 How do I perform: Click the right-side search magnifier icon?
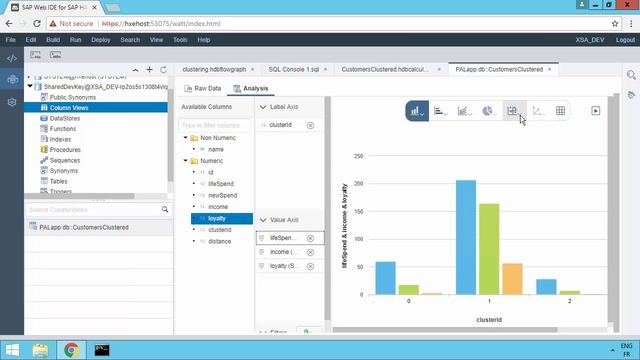click(631, 75)
